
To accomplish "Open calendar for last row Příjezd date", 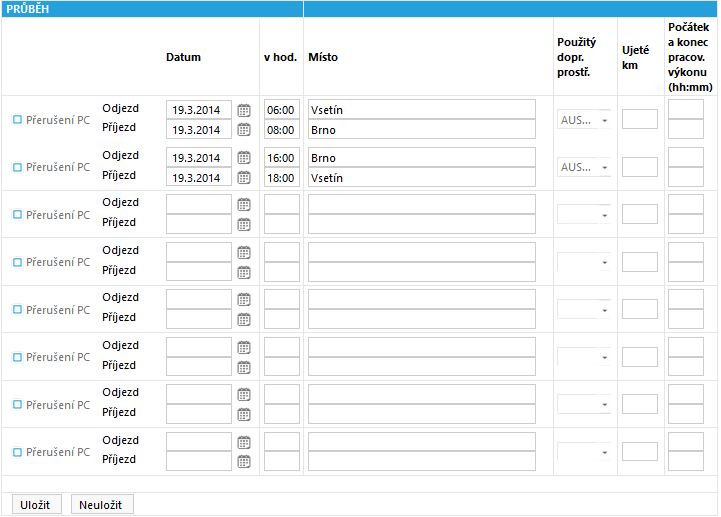I will pyautogui.click(x=244, y=462).
